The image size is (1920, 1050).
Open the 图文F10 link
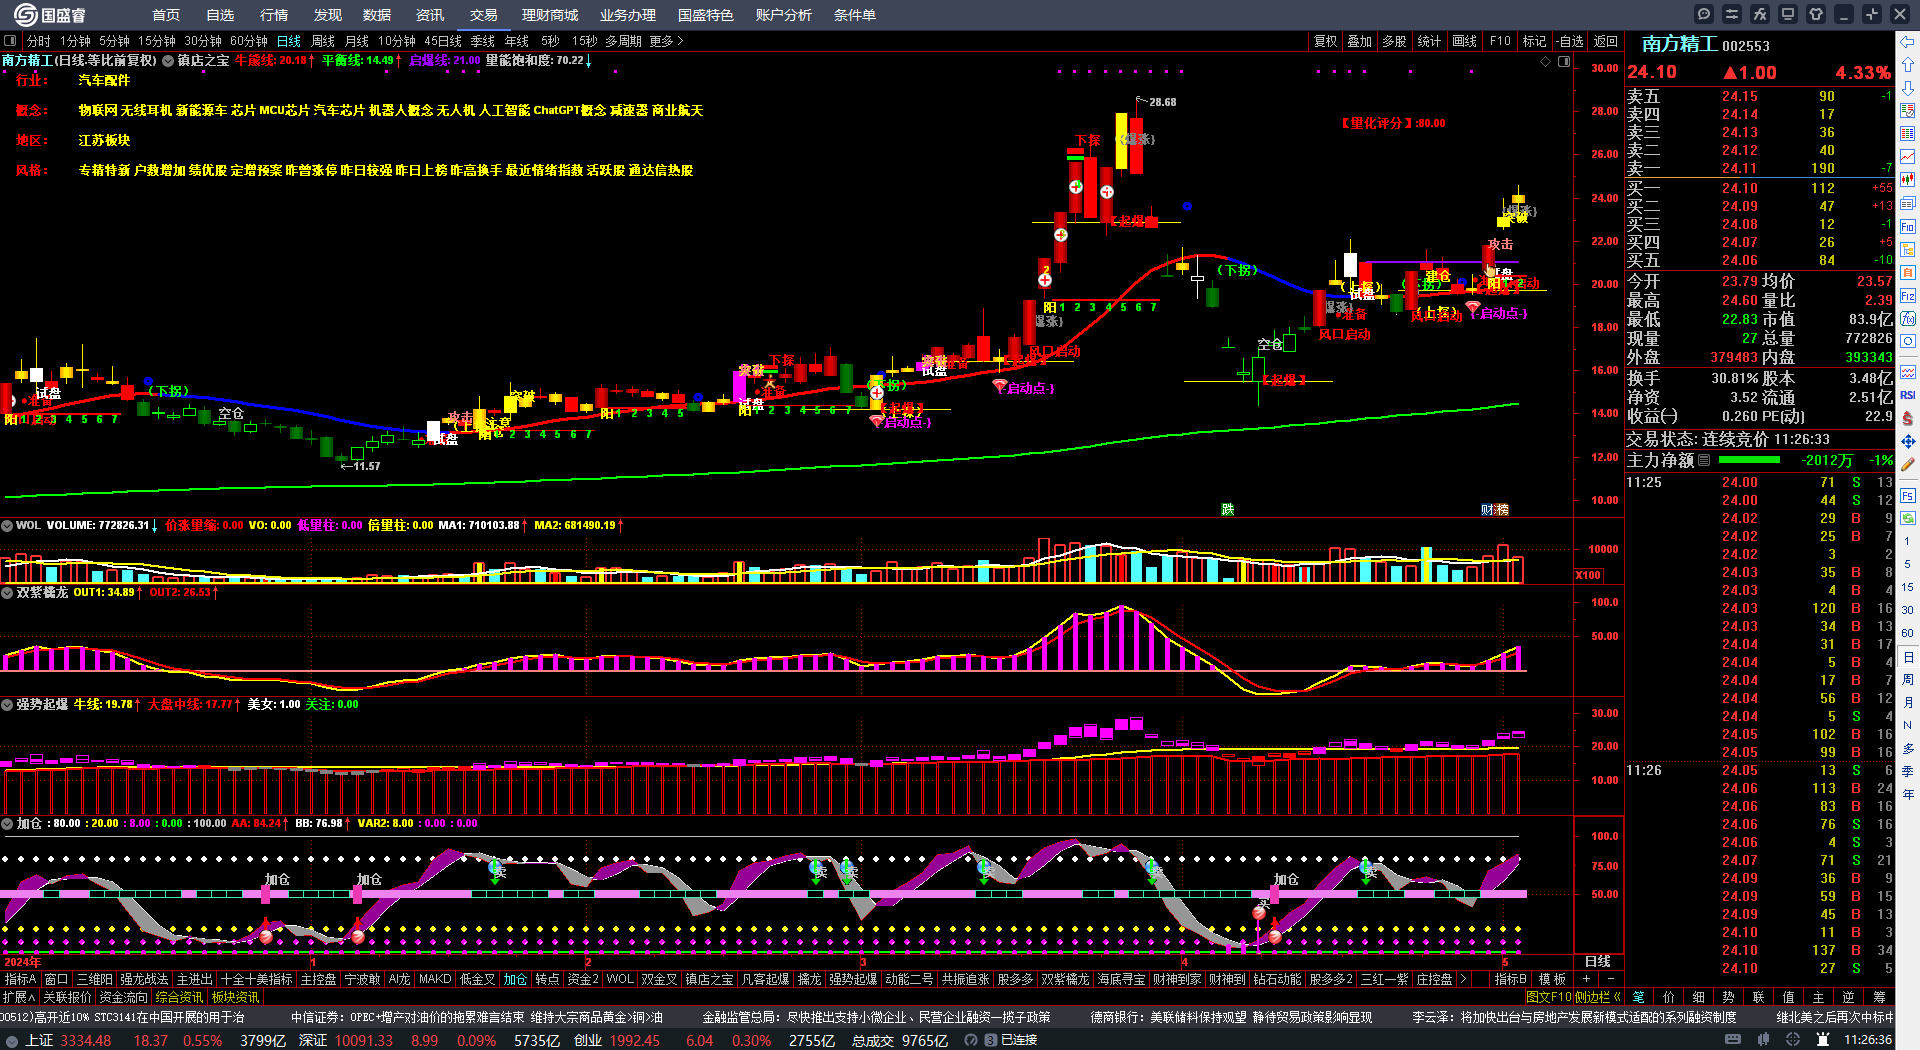pos(1548,997)
